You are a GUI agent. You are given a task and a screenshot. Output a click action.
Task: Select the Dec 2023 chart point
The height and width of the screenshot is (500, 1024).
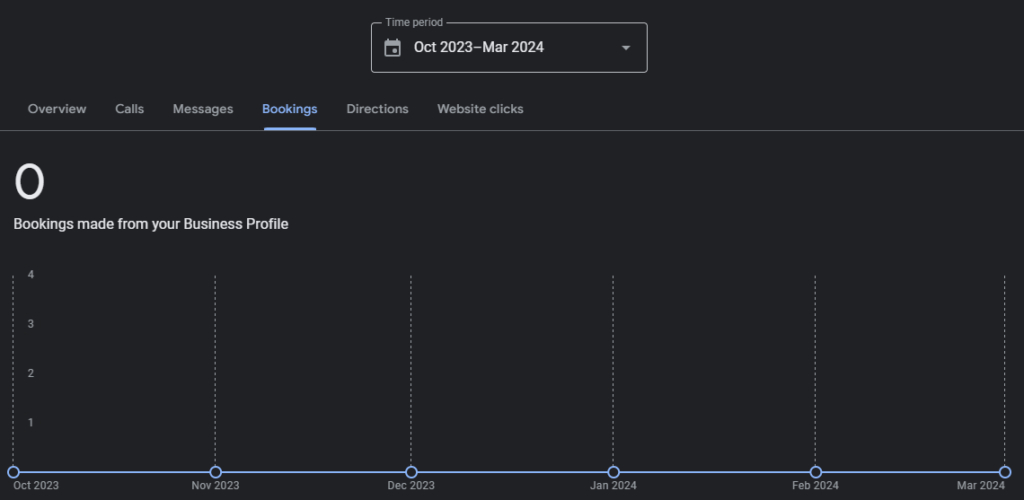coord(411,472)
